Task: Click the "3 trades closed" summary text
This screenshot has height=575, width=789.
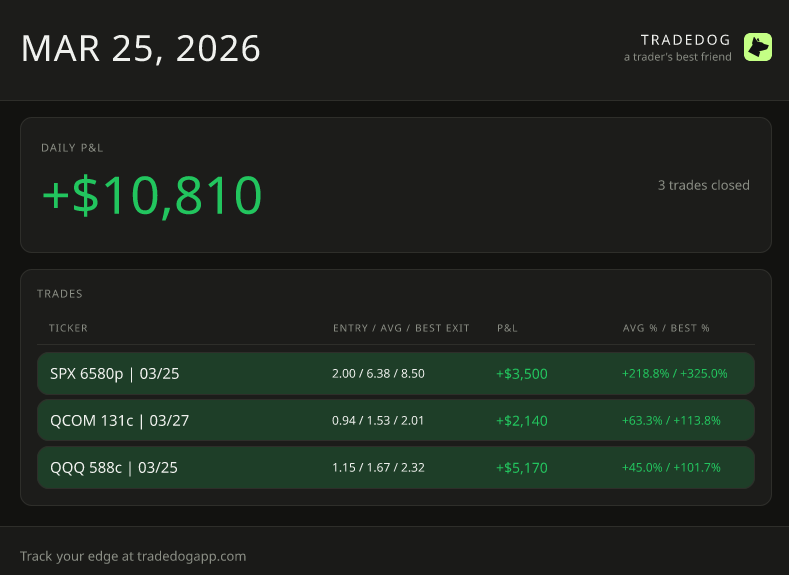Action: [x=703, y=185]
